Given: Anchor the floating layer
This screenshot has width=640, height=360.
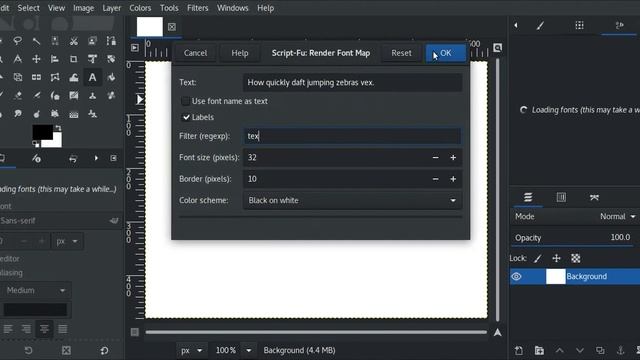Looking at the screenshot, I should [620, 350].
